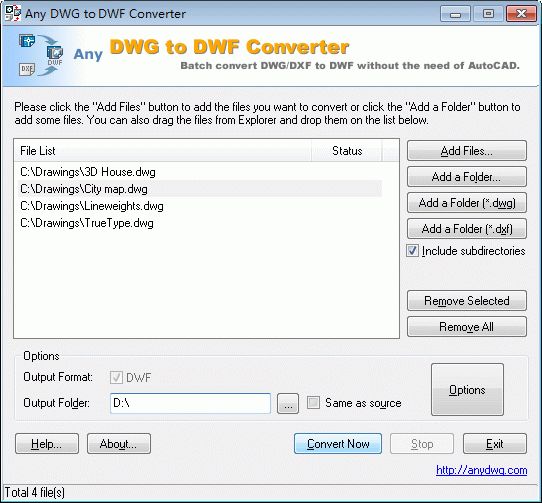Click the DWG to DWF logo graphic
Image resolution: width=542 pixels, height=503 pixels.
pos(41,55)
